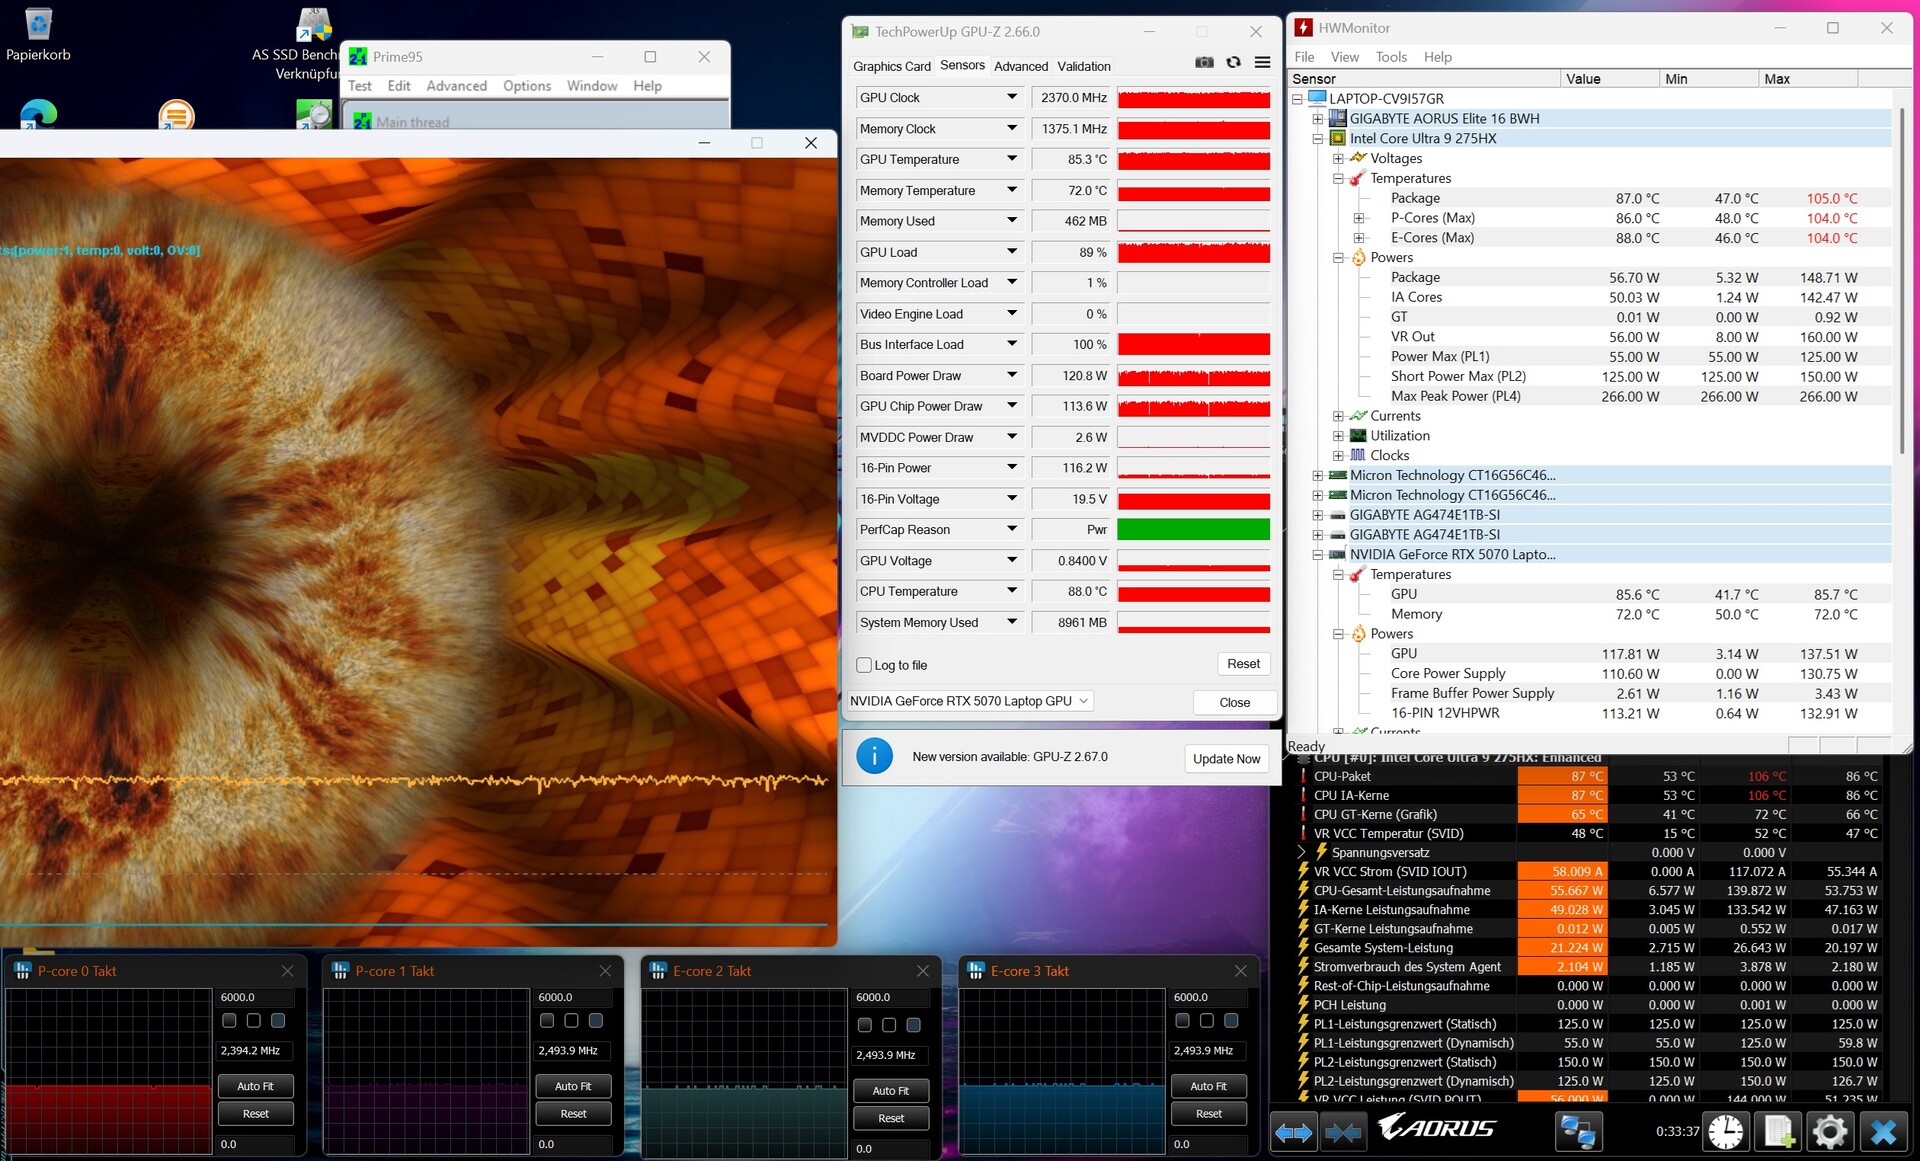Expand the GIGABYTE AORUS Elite 16 BWH node

coord(1317,119)
